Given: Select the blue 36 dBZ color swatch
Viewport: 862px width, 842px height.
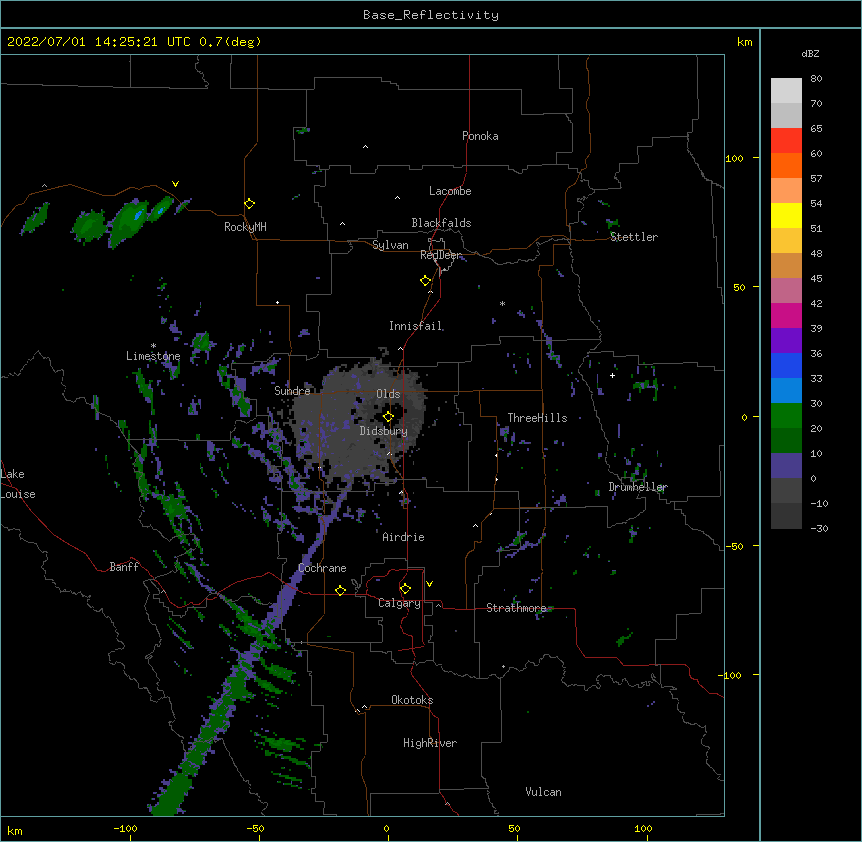Looking at the screenshot, I should [786, 365].
